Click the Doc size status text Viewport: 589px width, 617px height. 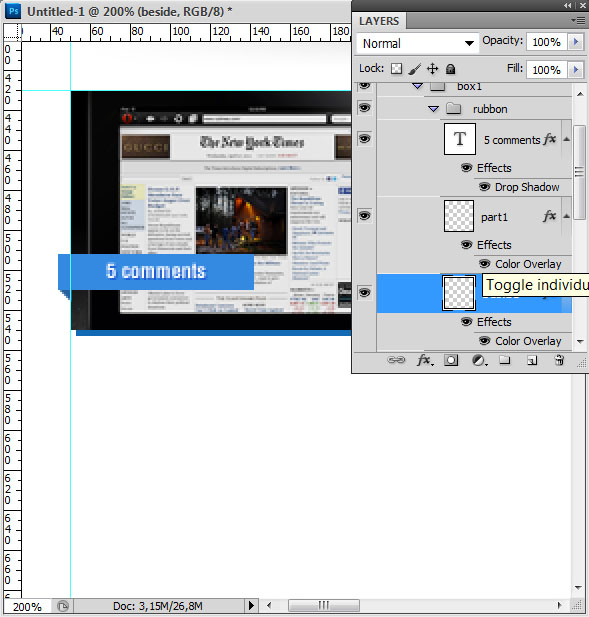click(158, 606)
